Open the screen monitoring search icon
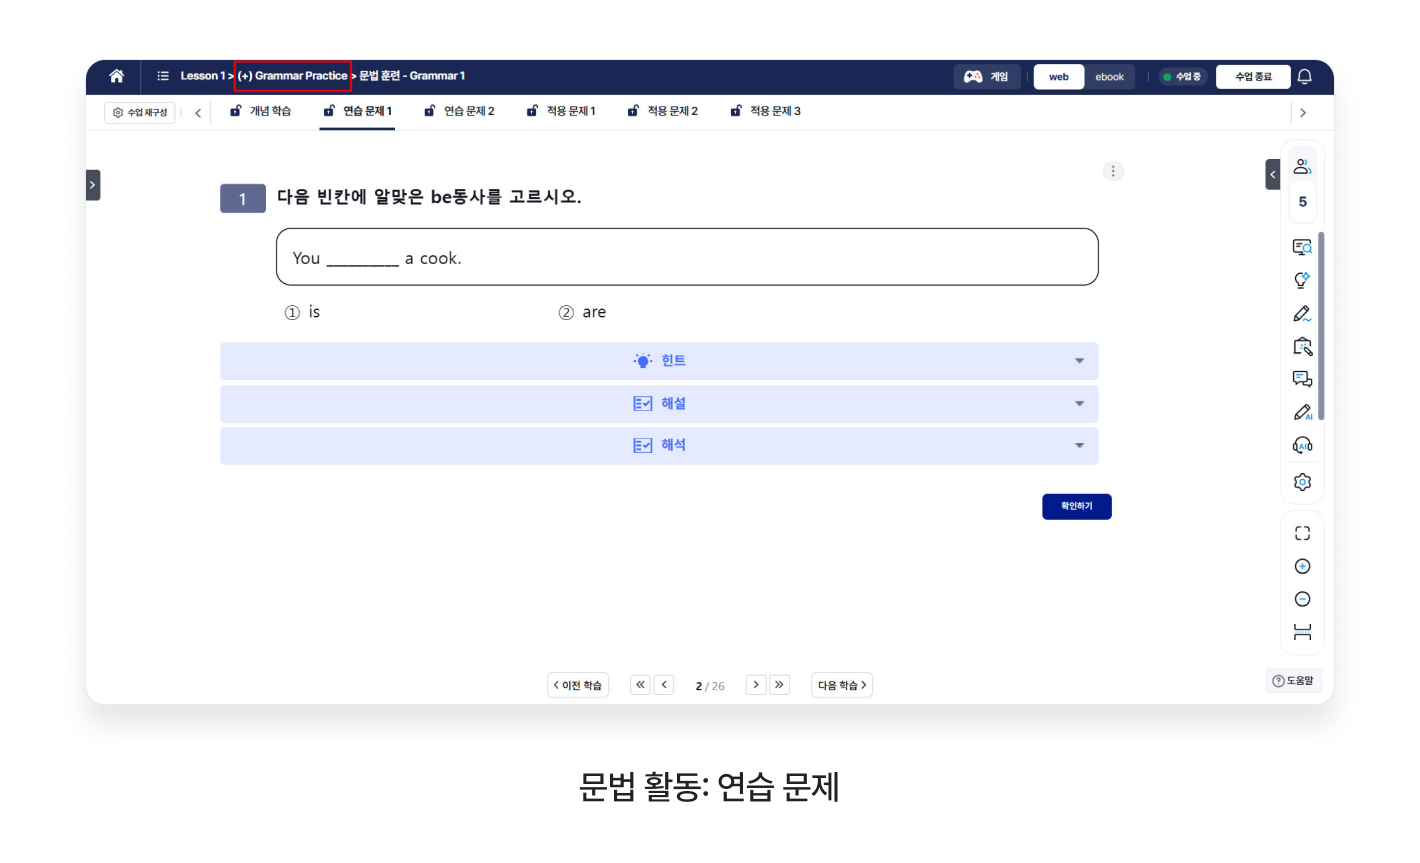The width and height of the screenshot is (1420, 863). pos(1302,247)
